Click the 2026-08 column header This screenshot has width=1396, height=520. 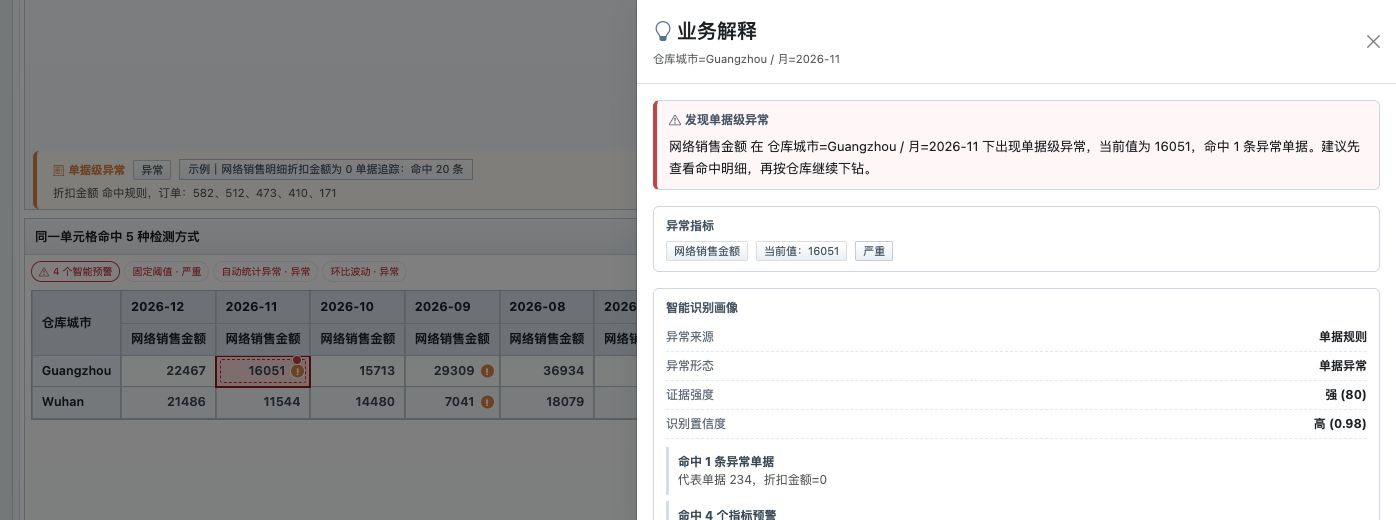[x=547, y=307]
